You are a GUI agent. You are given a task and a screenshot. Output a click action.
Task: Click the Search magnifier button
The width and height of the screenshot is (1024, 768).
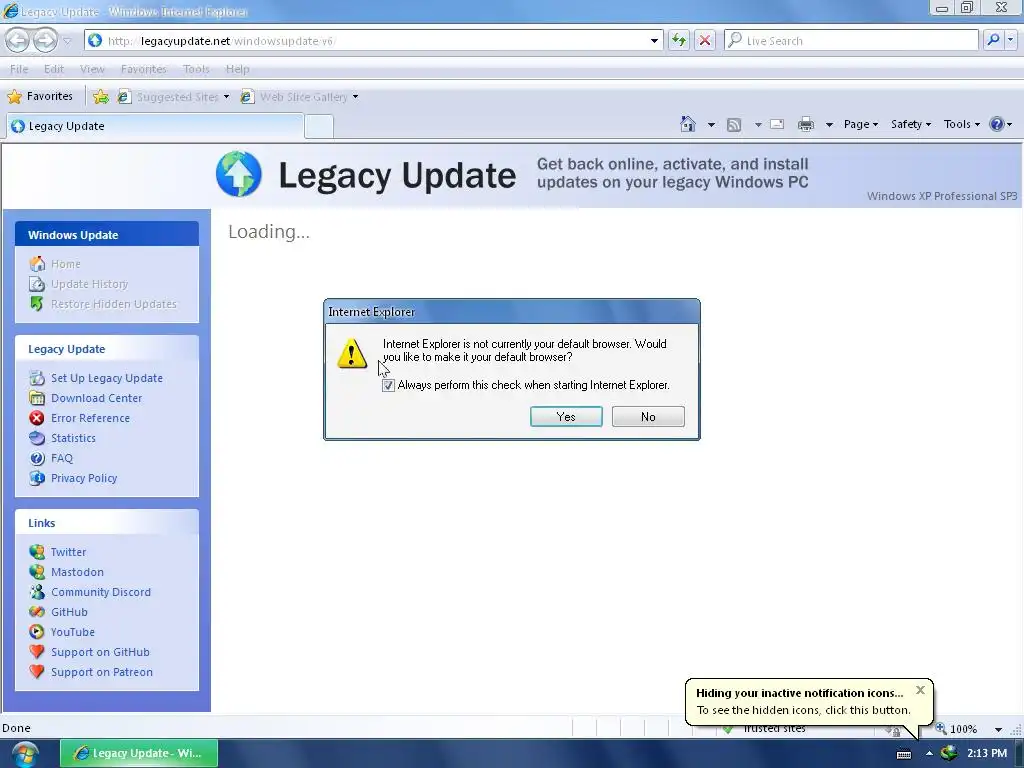(993, 40)
